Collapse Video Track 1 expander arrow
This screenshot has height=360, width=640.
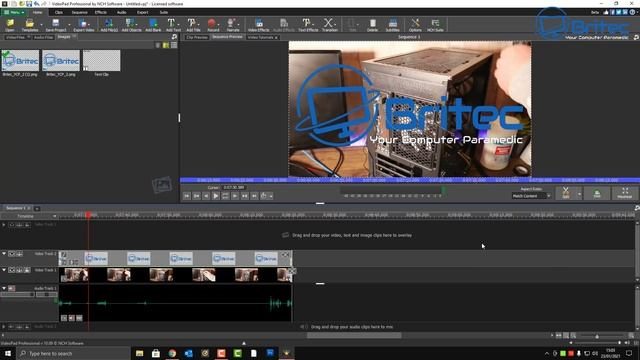(4, 270)
